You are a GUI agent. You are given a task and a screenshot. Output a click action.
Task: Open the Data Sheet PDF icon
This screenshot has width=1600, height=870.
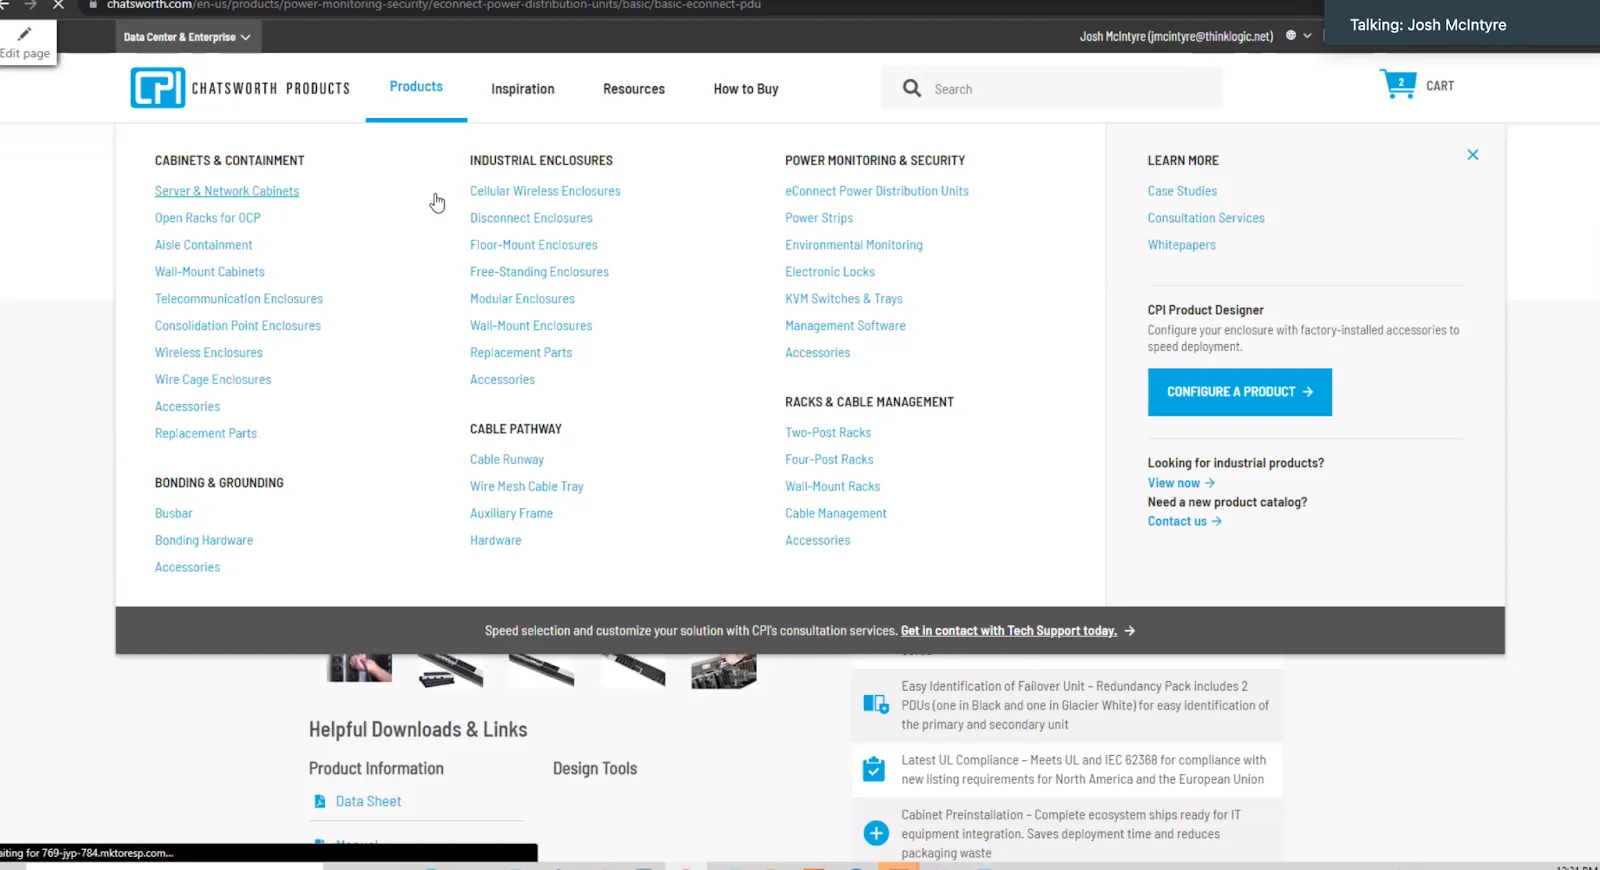coord(320,801)
